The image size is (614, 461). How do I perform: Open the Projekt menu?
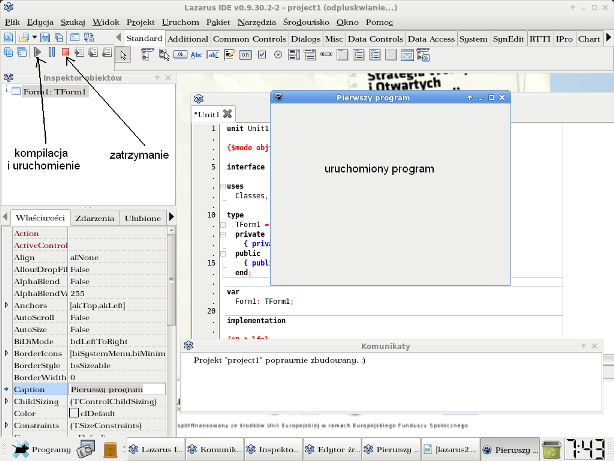point(141,22)
